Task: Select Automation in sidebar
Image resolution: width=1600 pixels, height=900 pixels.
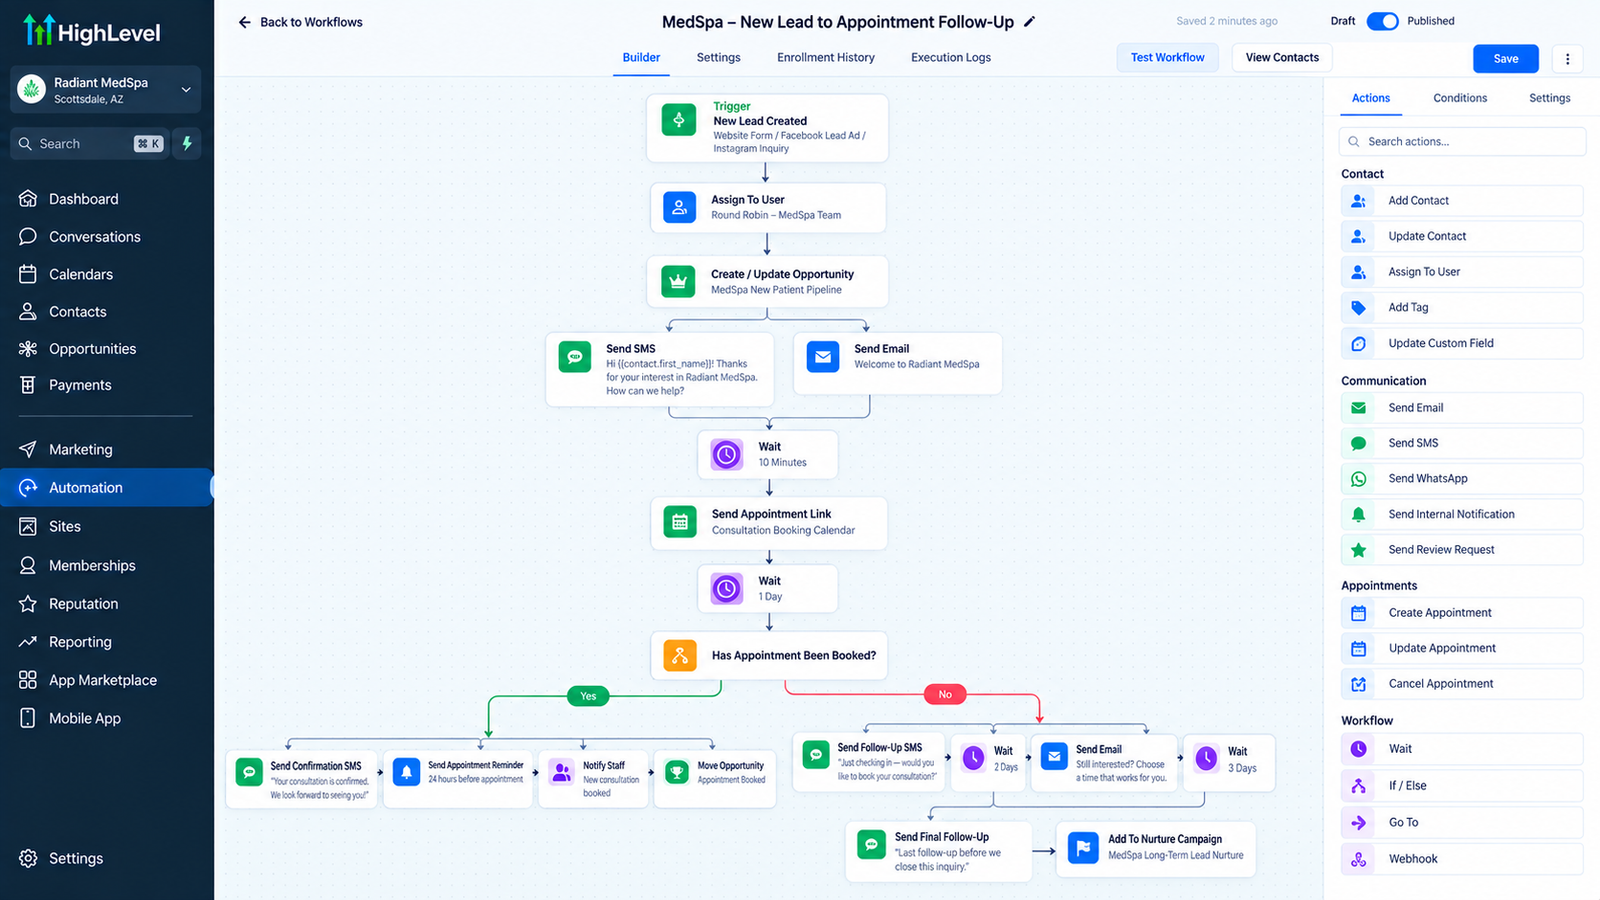Action: point(106,488)
